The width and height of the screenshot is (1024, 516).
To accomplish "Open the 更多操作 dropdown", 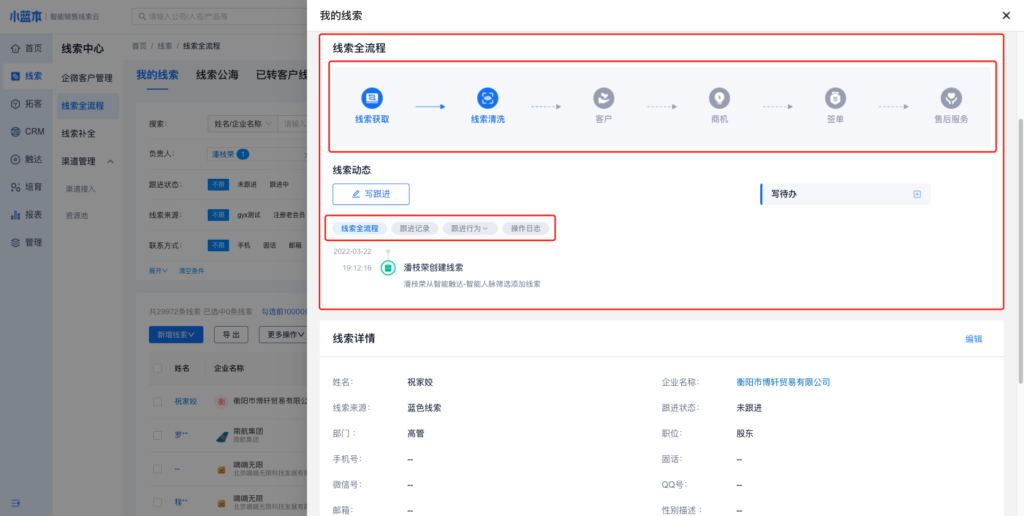I will tap(283, 335).
